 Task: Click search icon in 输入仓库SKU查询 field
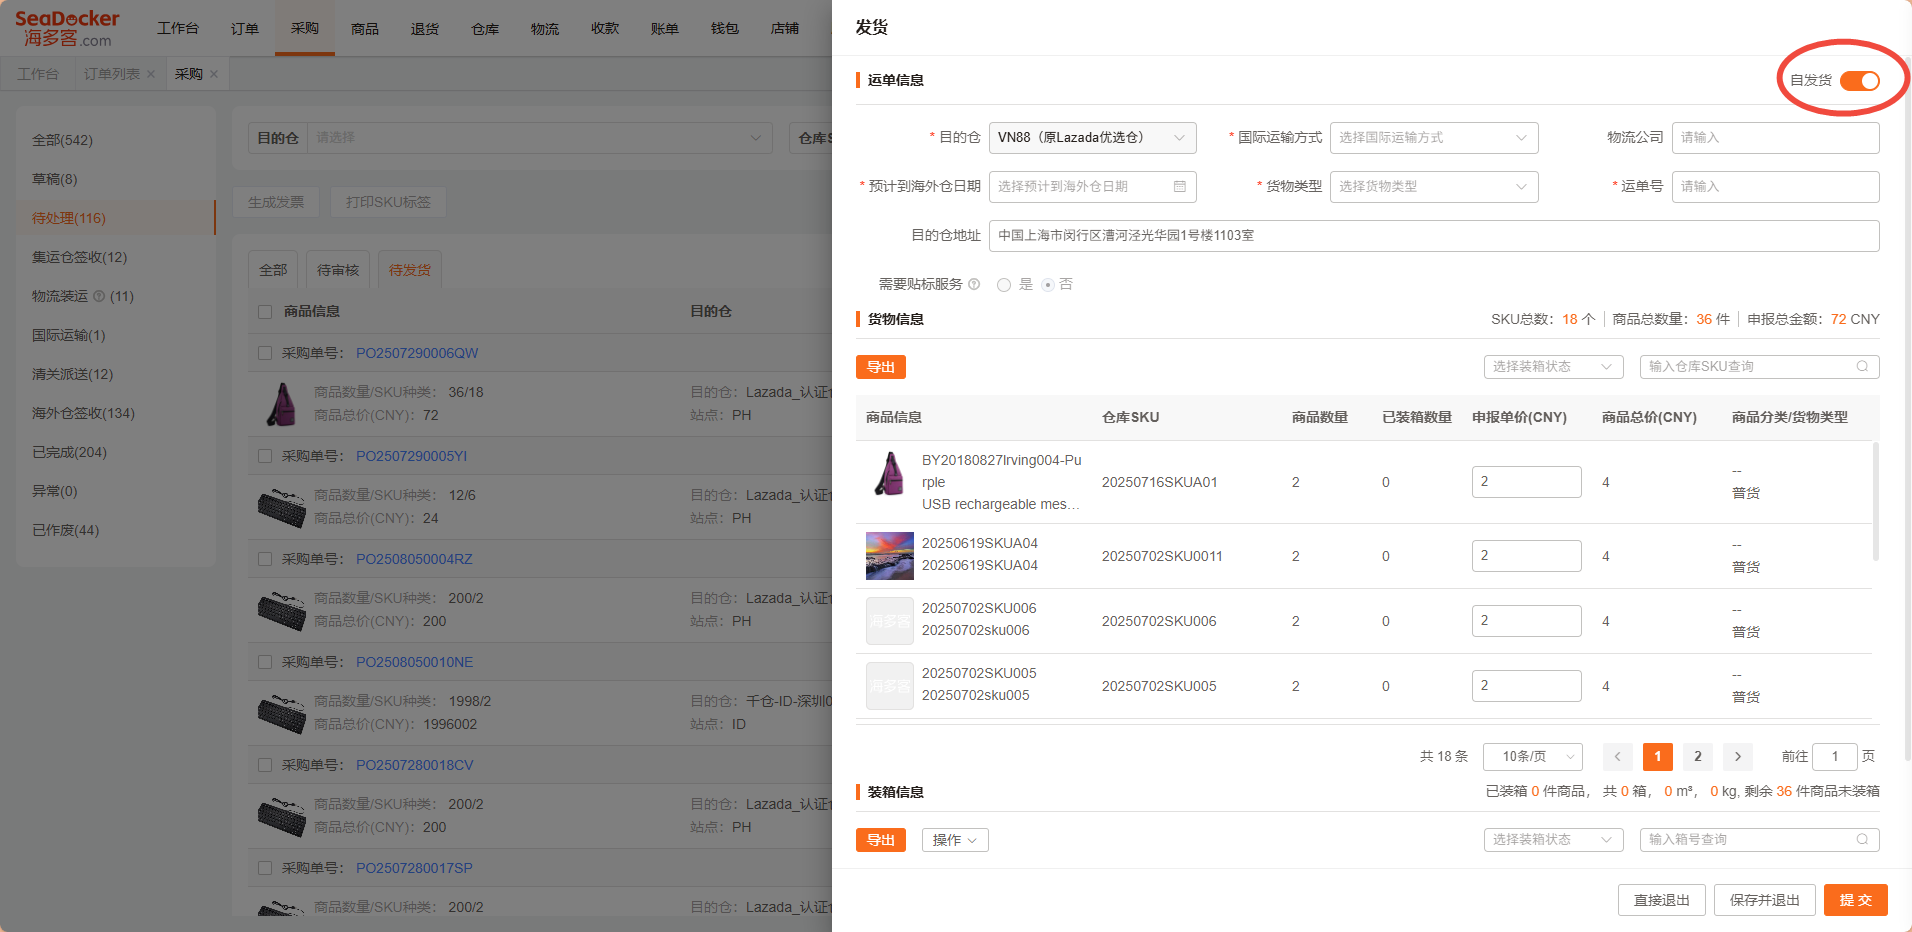[1862, 367]
